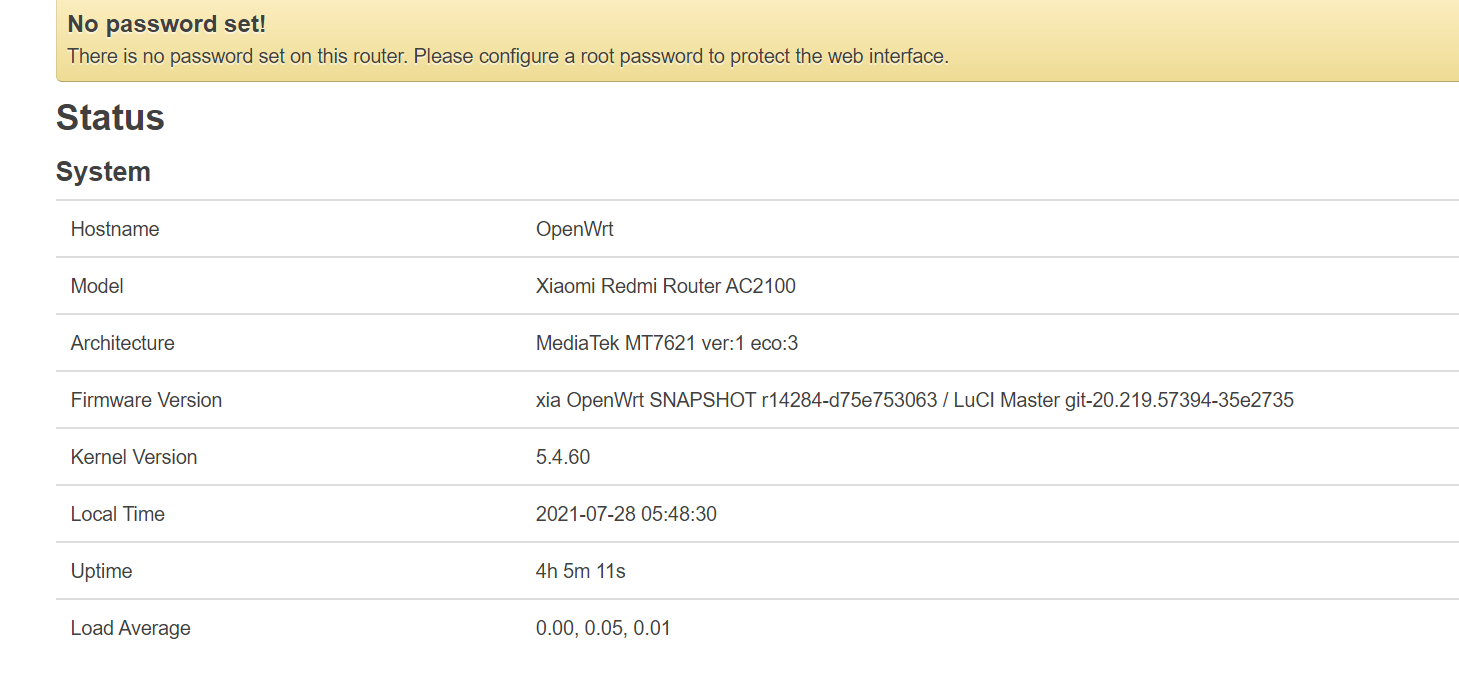The height and width of the screenshot is (695, 1459).
Task: Click the "No password set!" warning heading
Action: pyautogui.click(x=167, y=24)
